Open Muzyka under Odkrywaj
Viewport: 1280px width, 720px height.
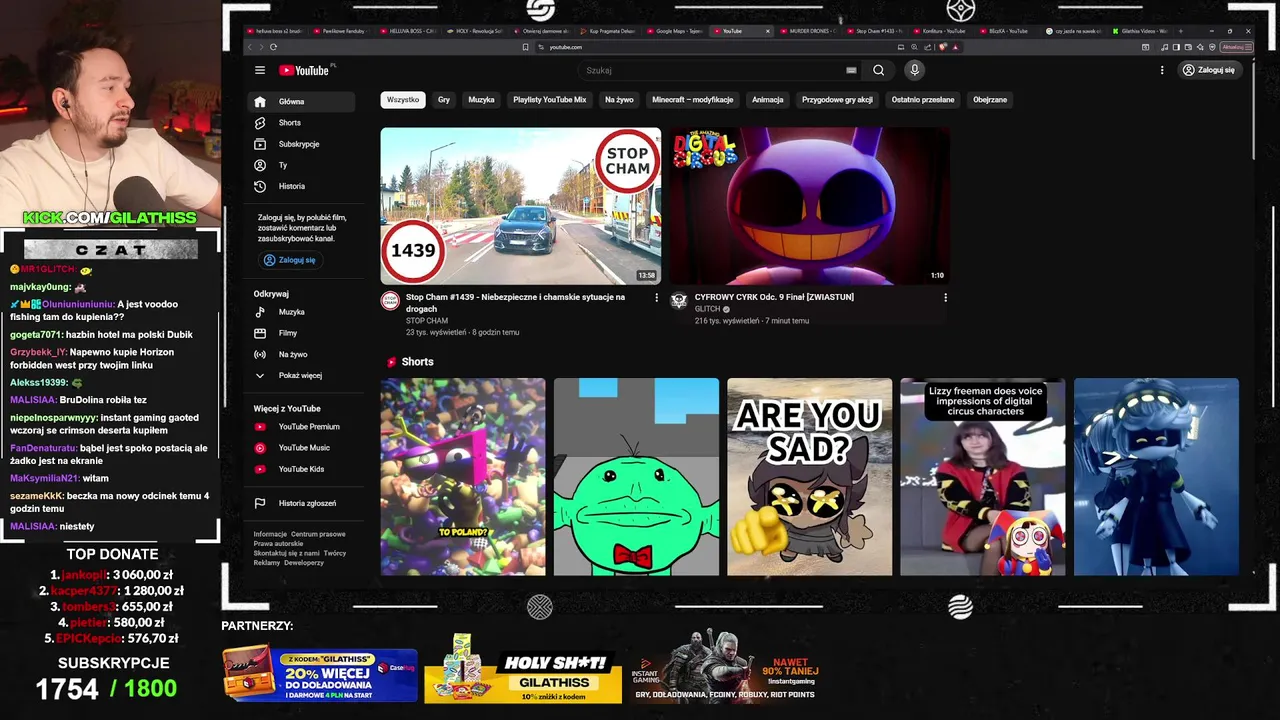pos(301,312)
